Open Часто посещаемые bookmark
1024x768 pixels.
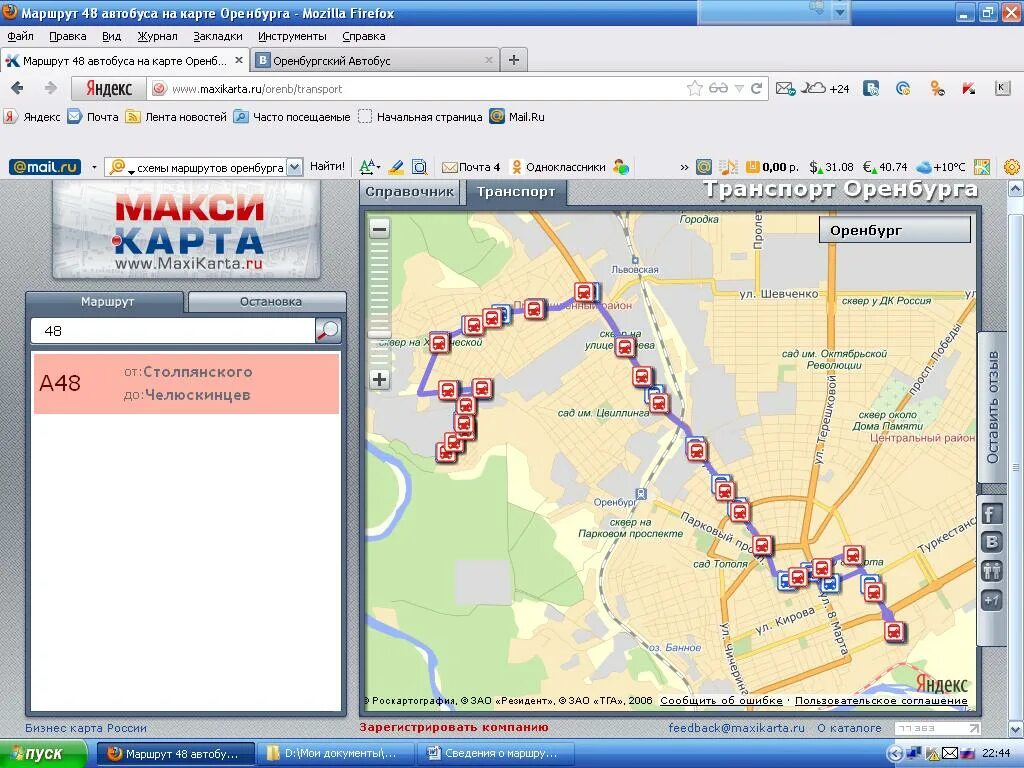(x=292, y=117)
